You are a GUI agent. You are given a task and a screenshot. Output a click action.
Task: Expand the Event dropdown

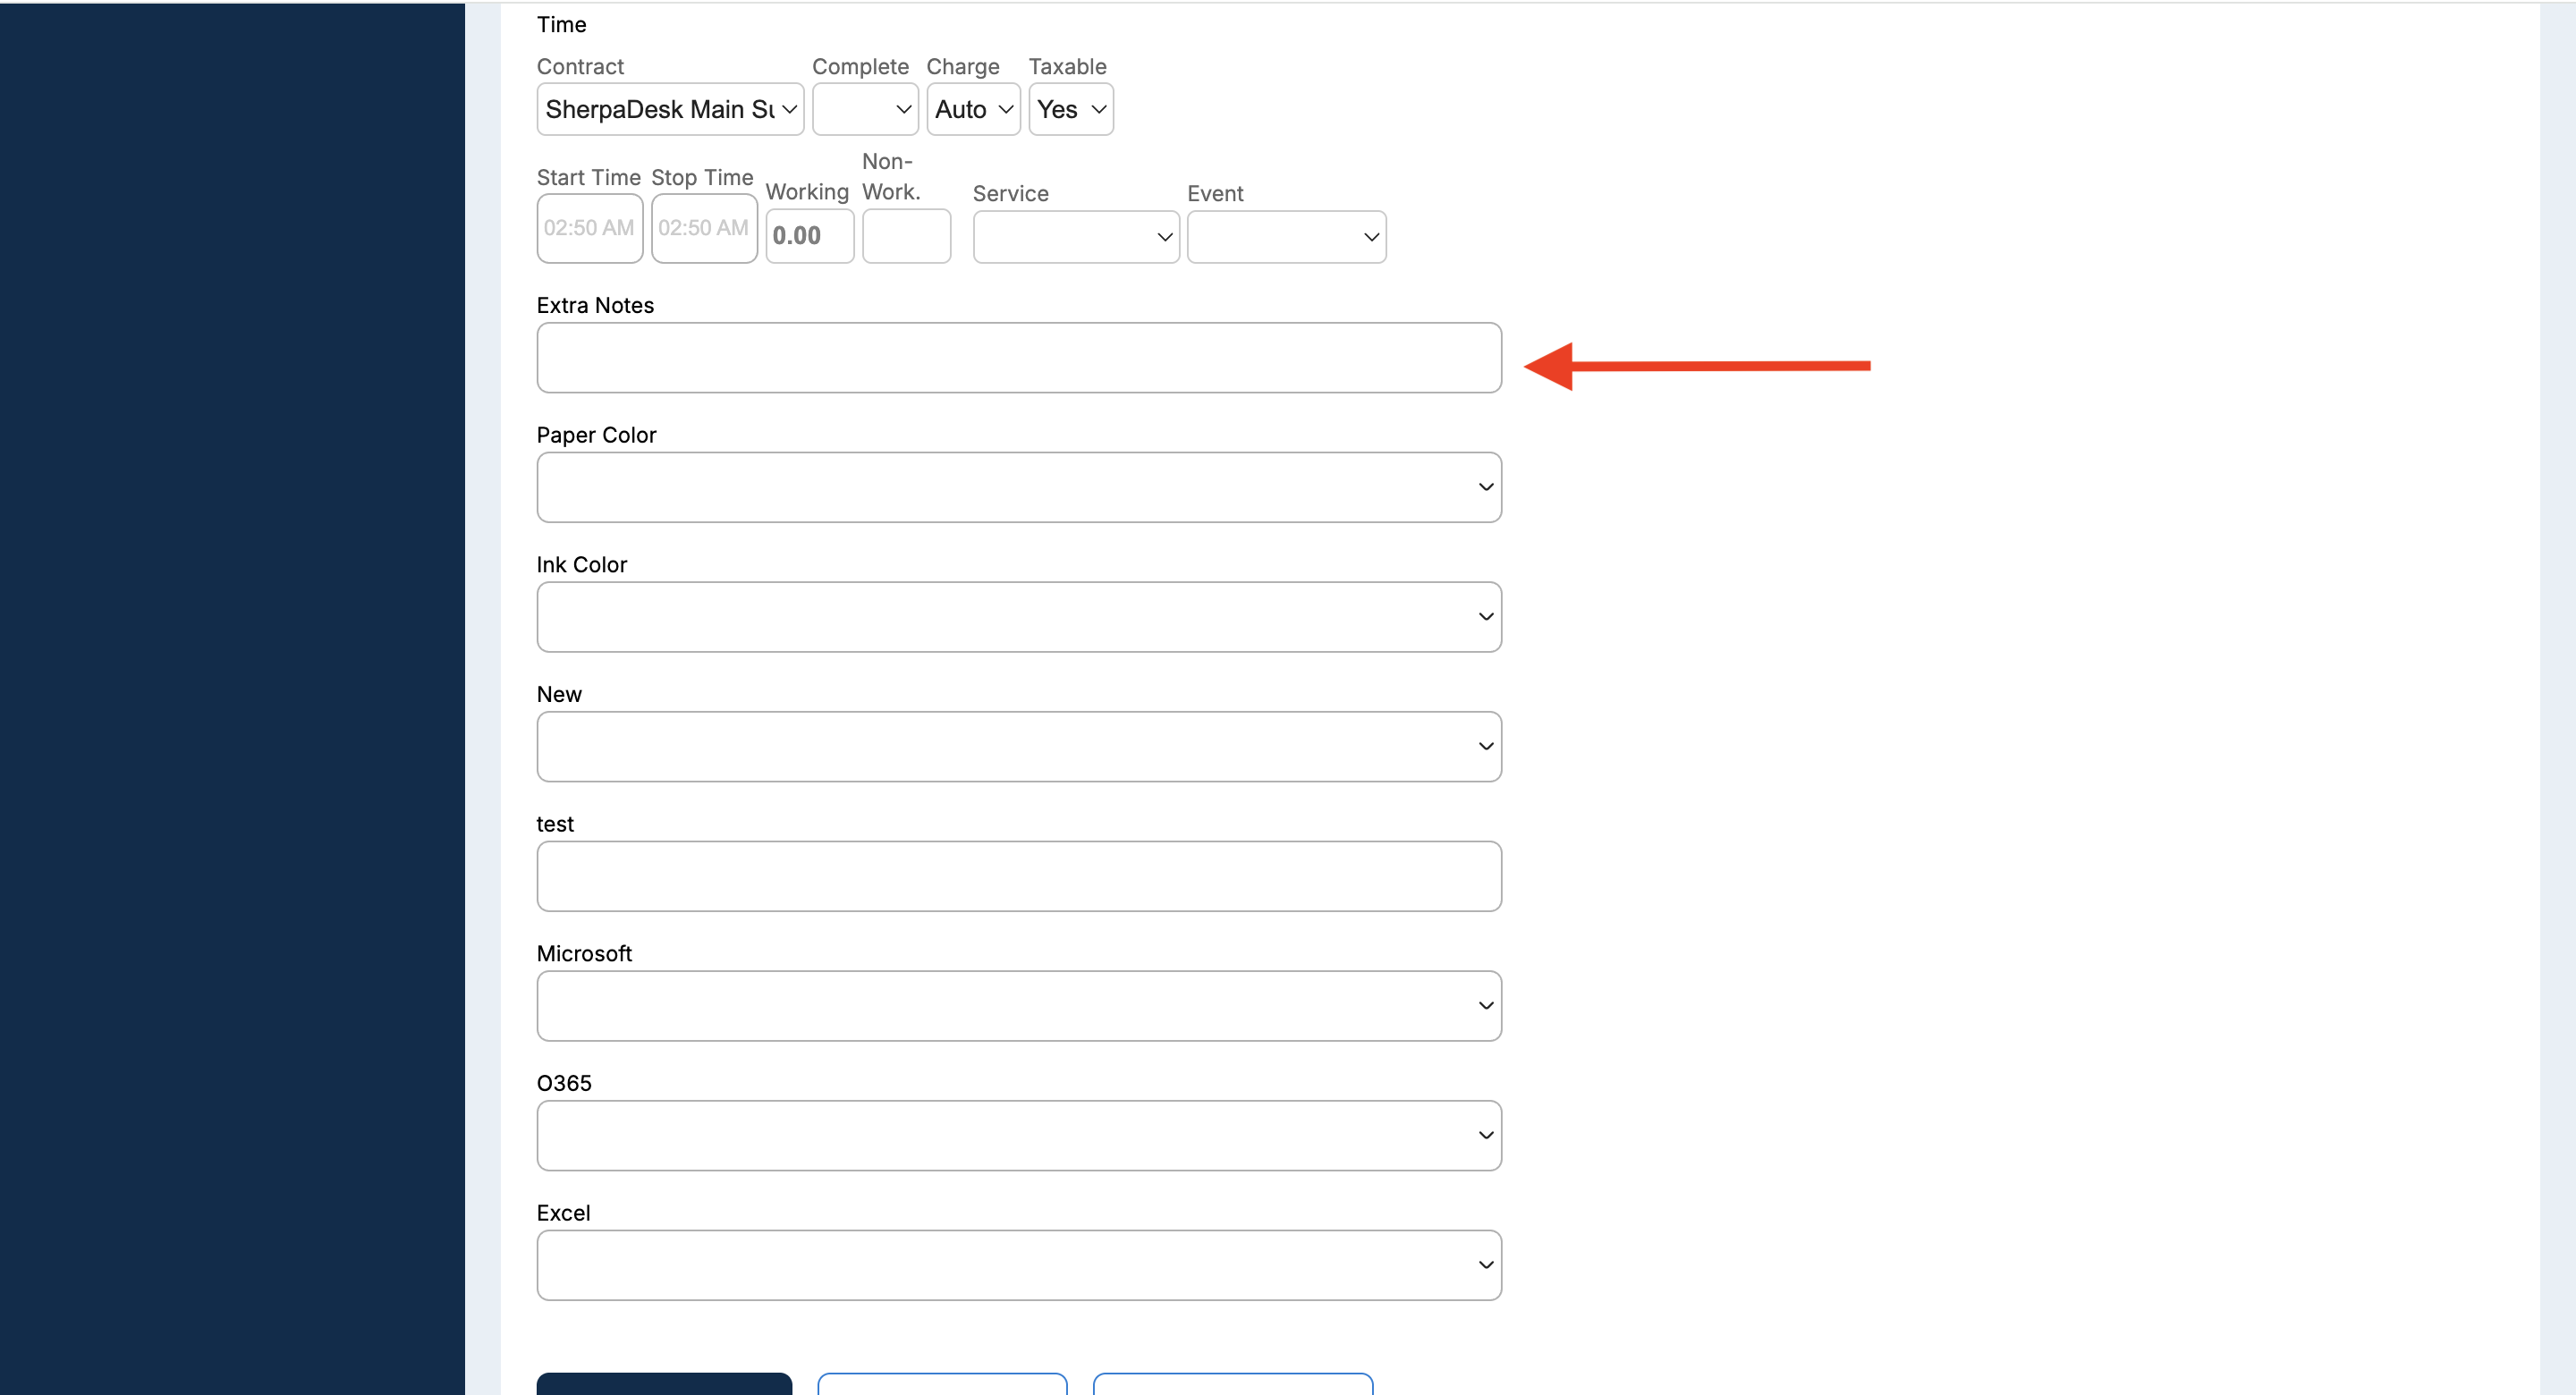(x=1285, y=237)
